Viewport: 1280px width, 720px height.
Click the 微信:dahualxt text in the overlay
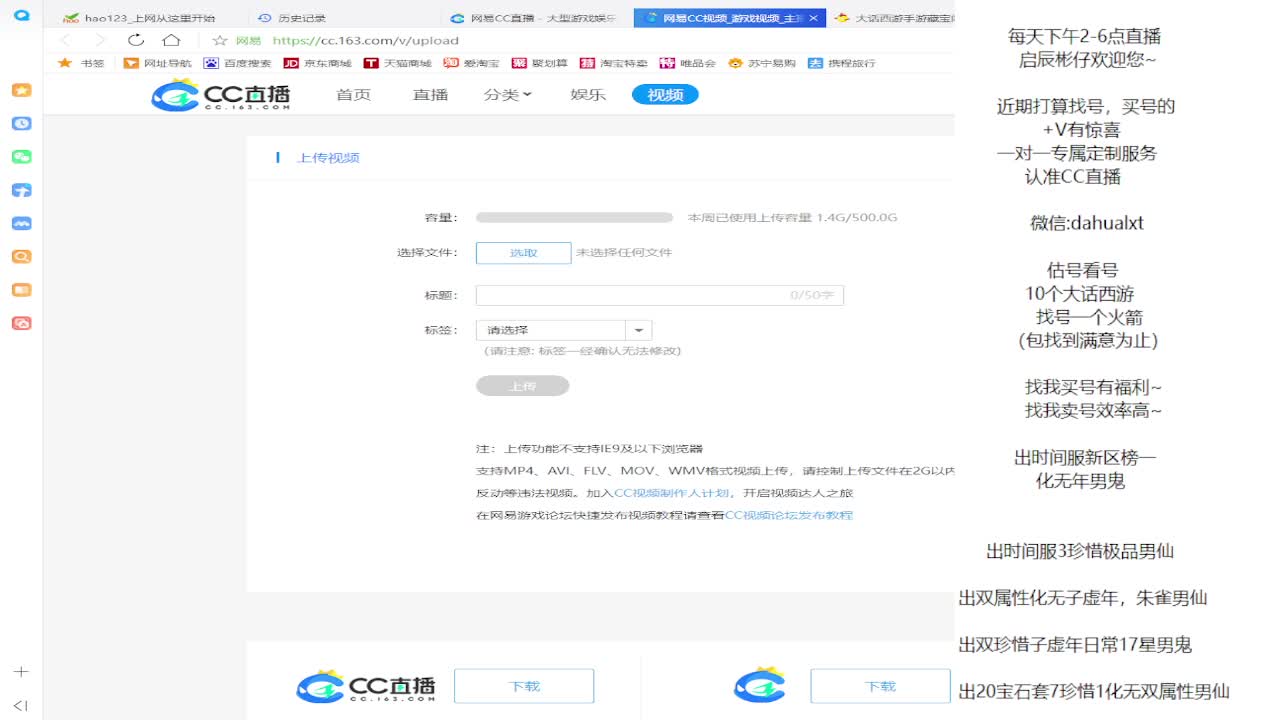(1087, 223)
